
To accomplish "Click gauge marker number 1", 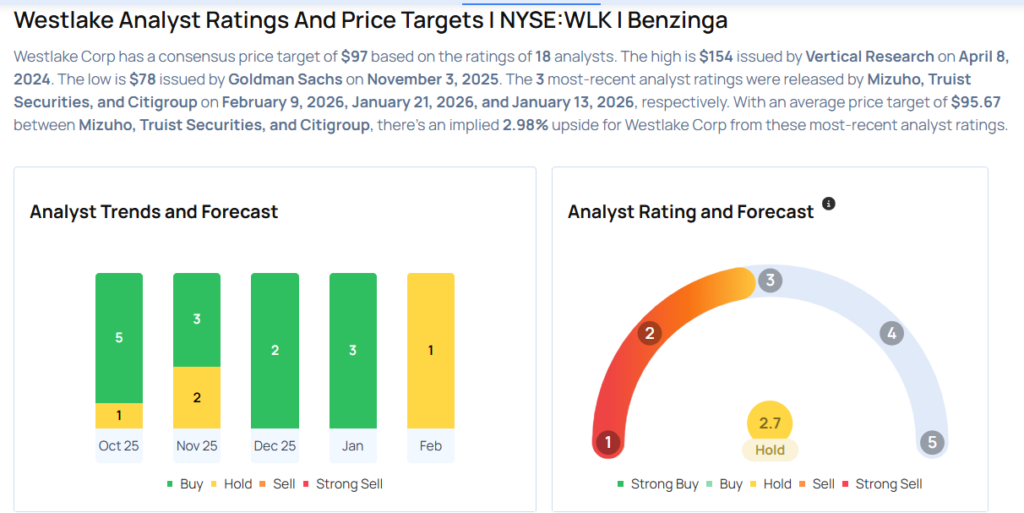I will pos(608,442).
